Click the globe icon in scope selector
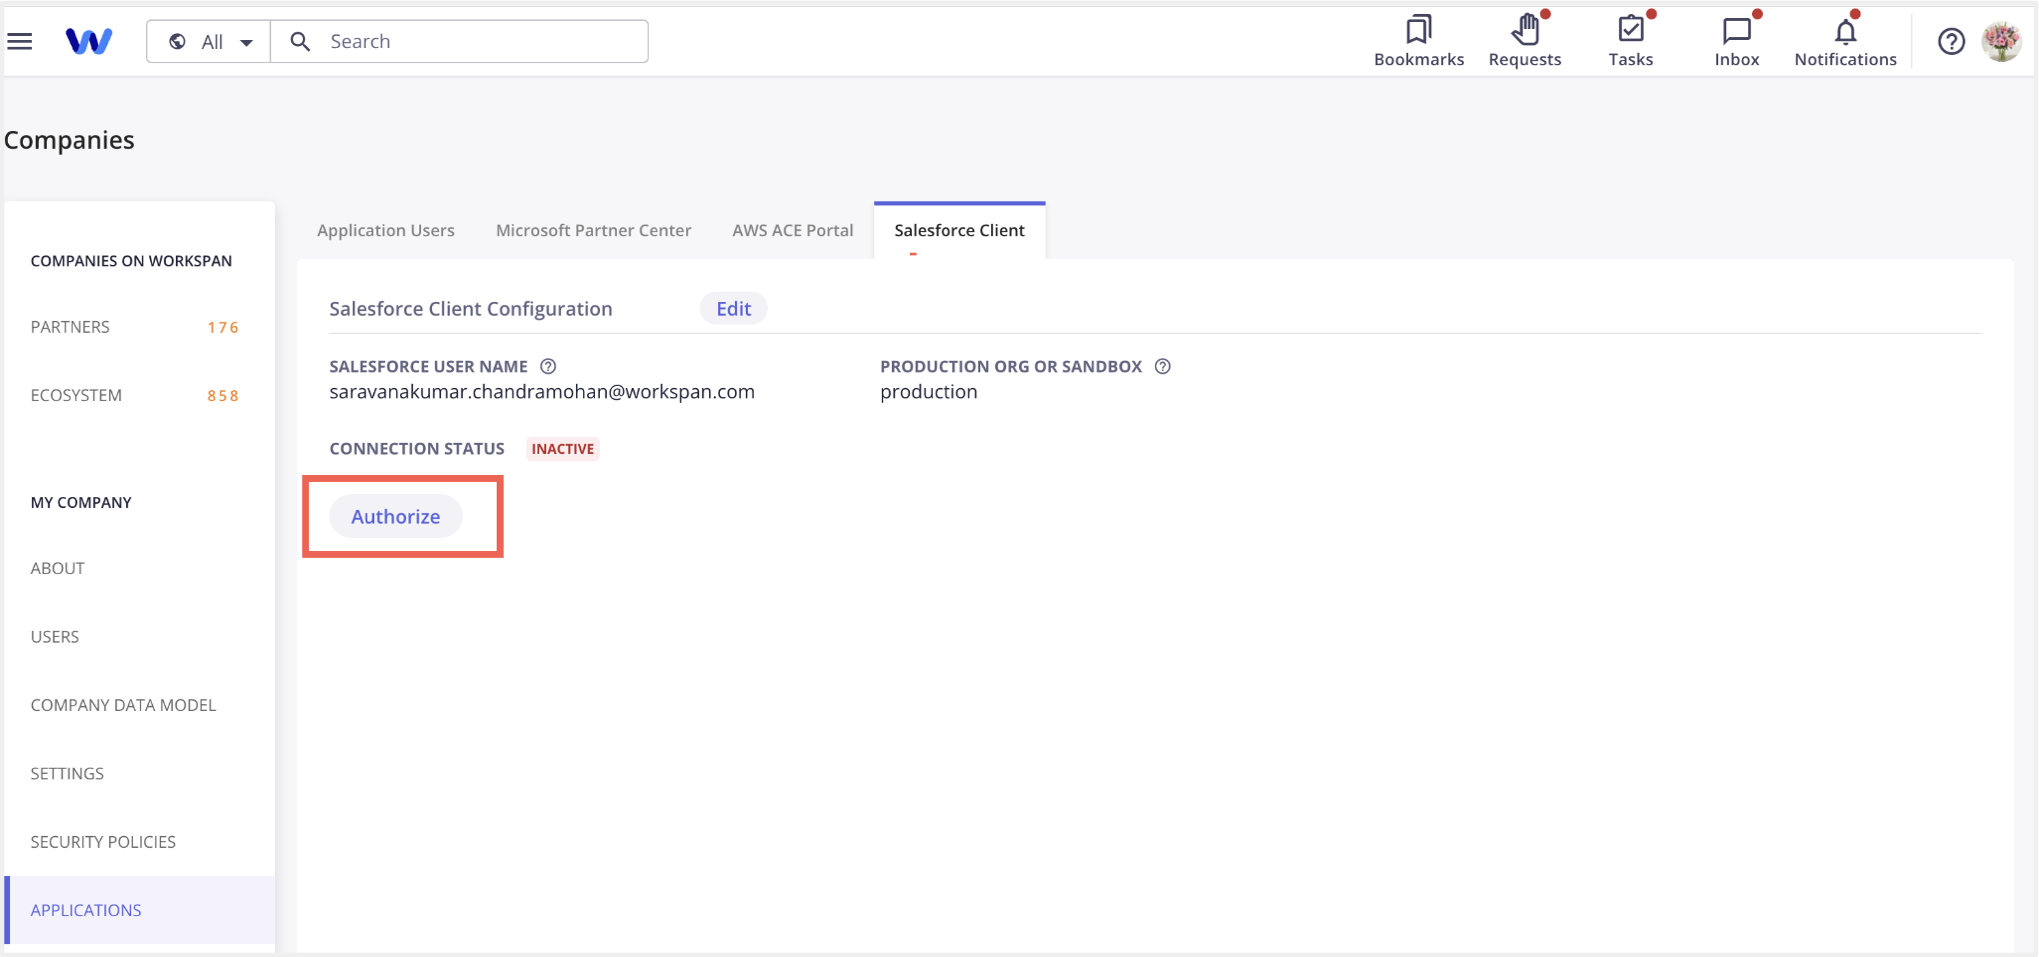2039x957 pixels. (177, 41)
